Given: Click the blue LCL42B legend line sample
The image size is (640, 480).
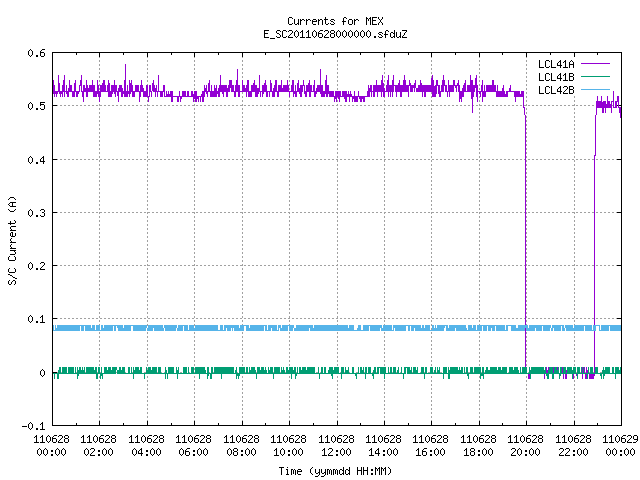Looking at the screenshot, I should click(595, 89).
